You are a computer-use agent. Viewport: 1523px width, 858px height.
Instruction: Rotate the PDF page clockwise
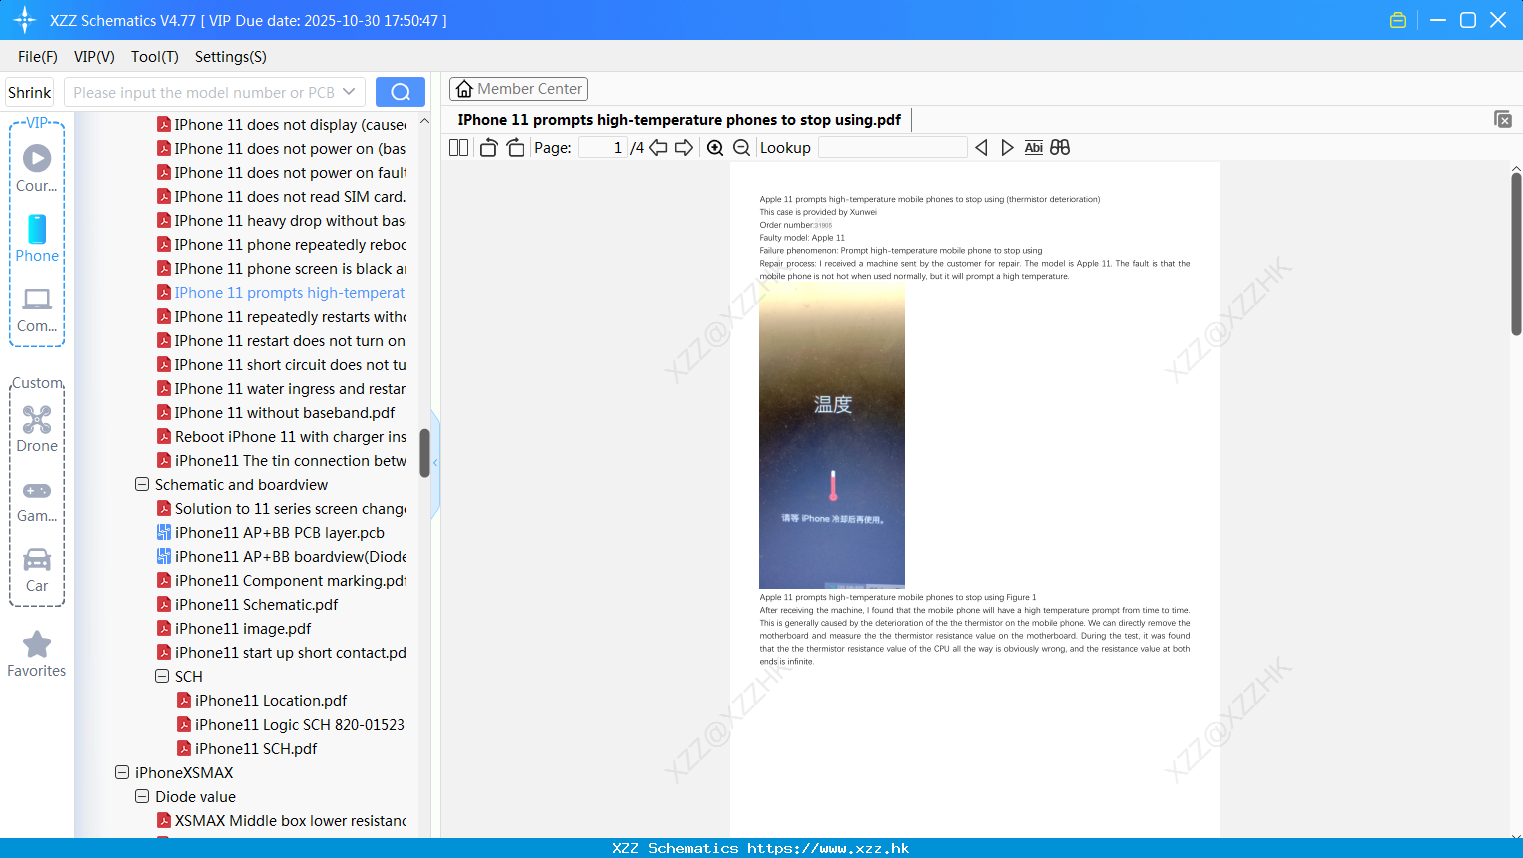pos(515,148)
